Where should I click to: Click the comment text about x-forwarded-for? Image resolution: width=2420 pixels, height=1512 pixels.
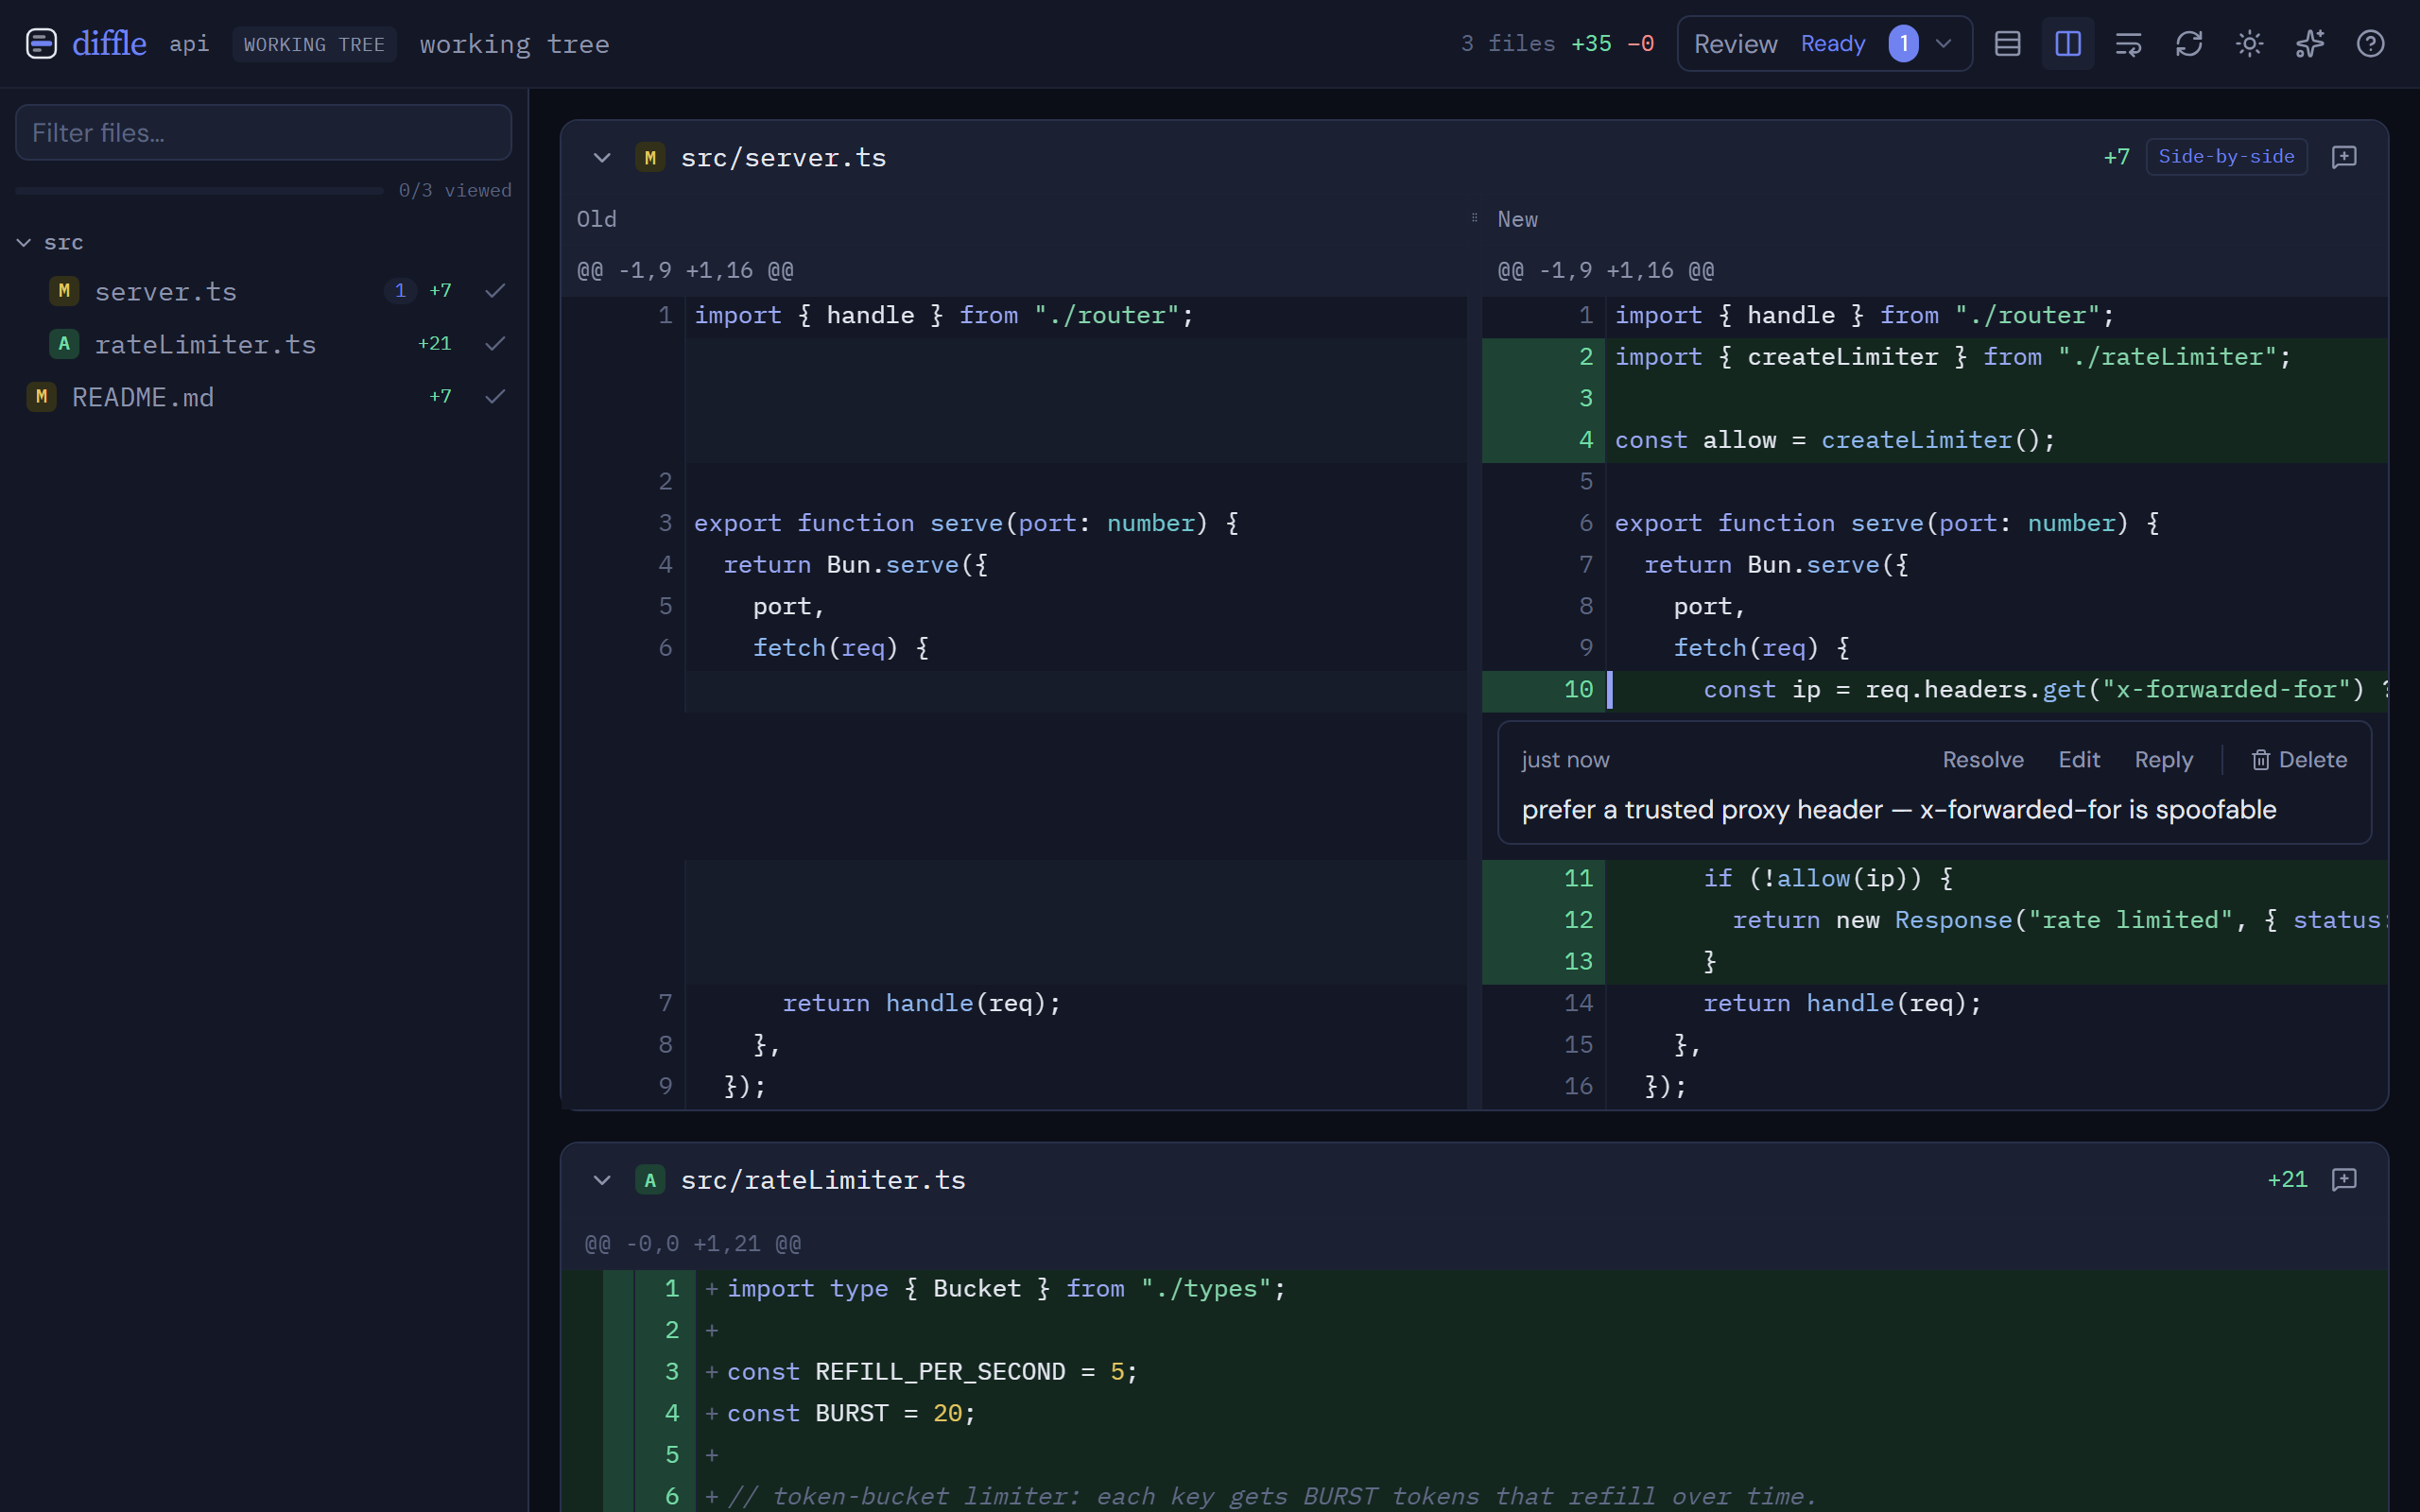pos(1898,810)
